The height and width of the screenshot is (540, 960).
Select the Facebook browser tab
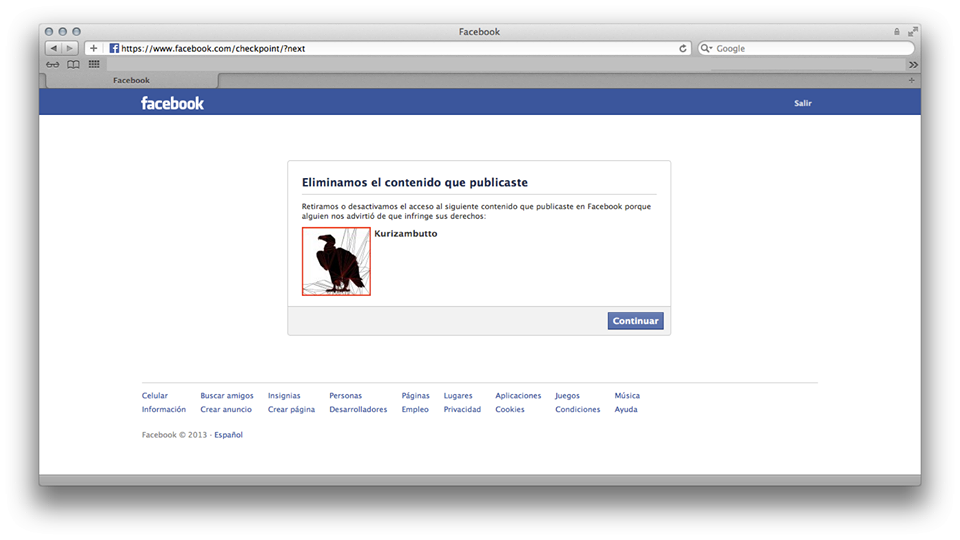[131, 80]
